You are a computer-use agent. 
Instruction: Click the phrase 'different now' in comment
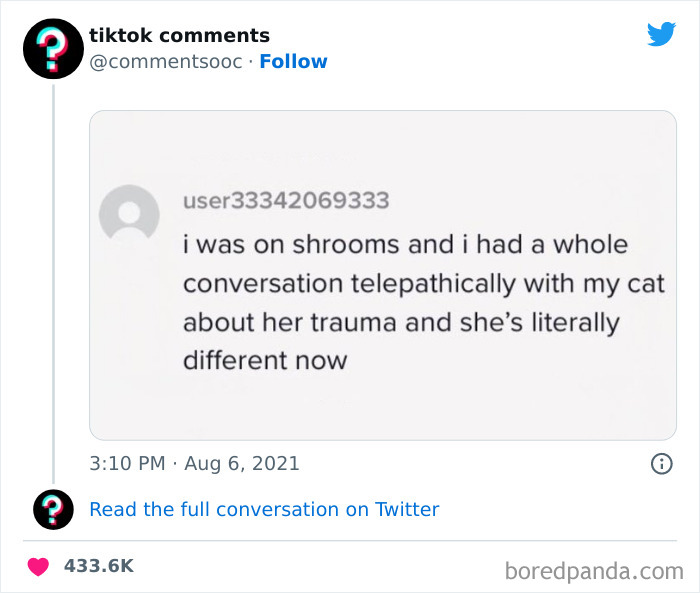264,360
